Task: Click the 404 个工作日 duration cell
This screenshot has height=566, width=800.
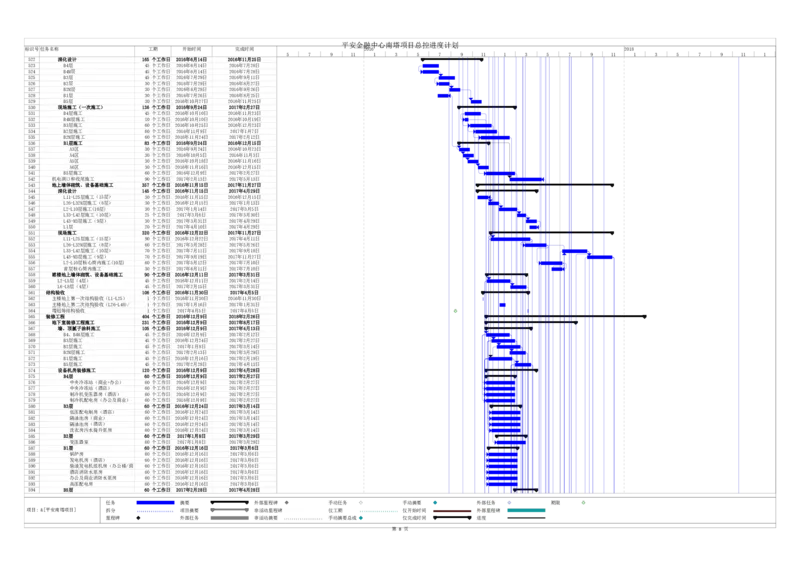Action: [x=158, y=316]
